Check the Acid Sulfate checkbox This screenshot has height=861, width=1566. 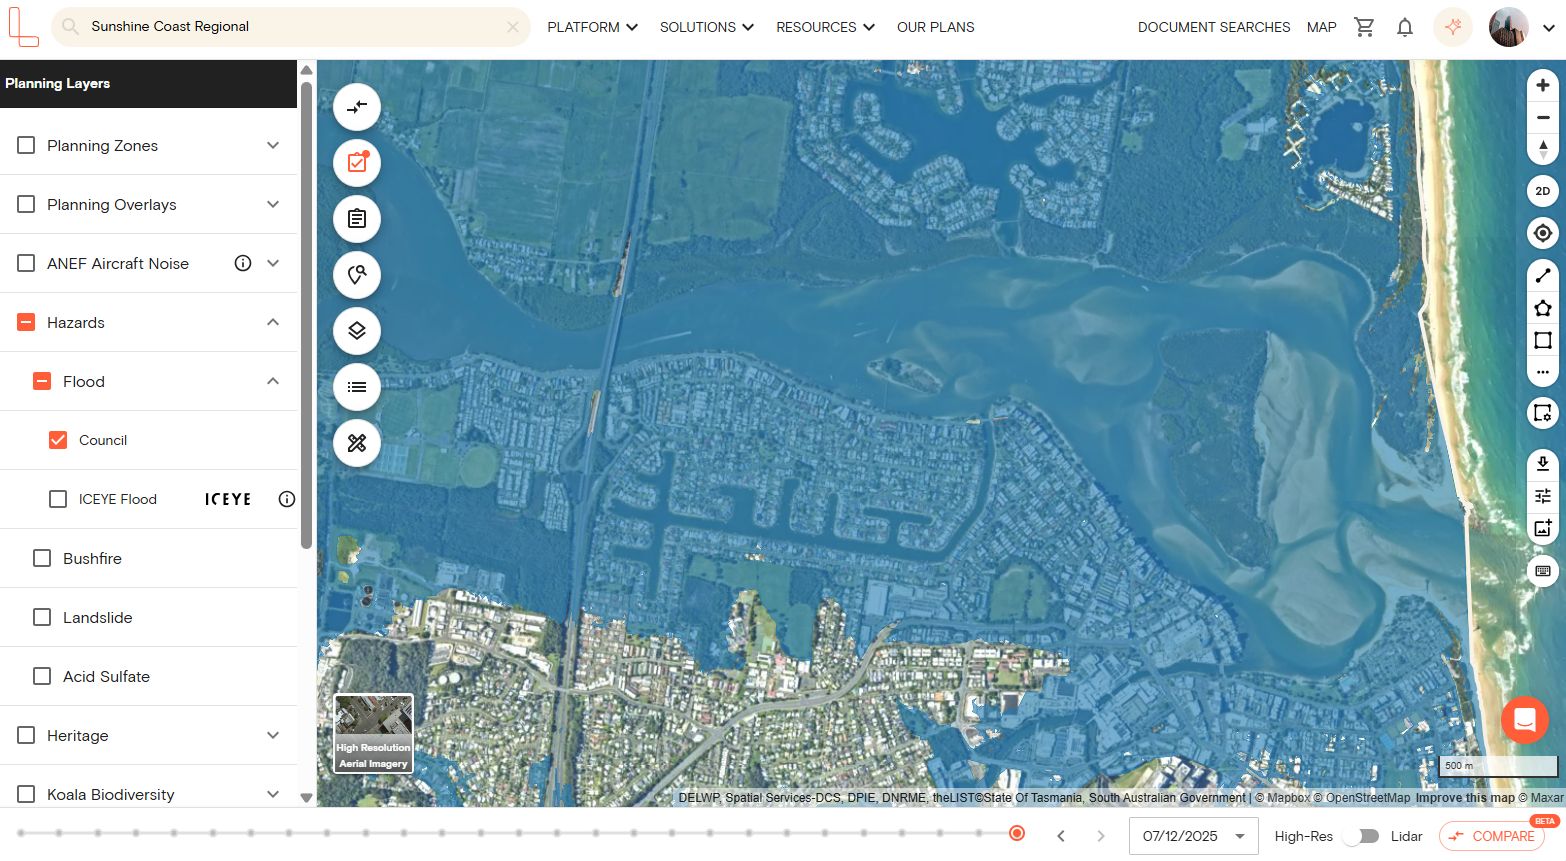[42, 676]
